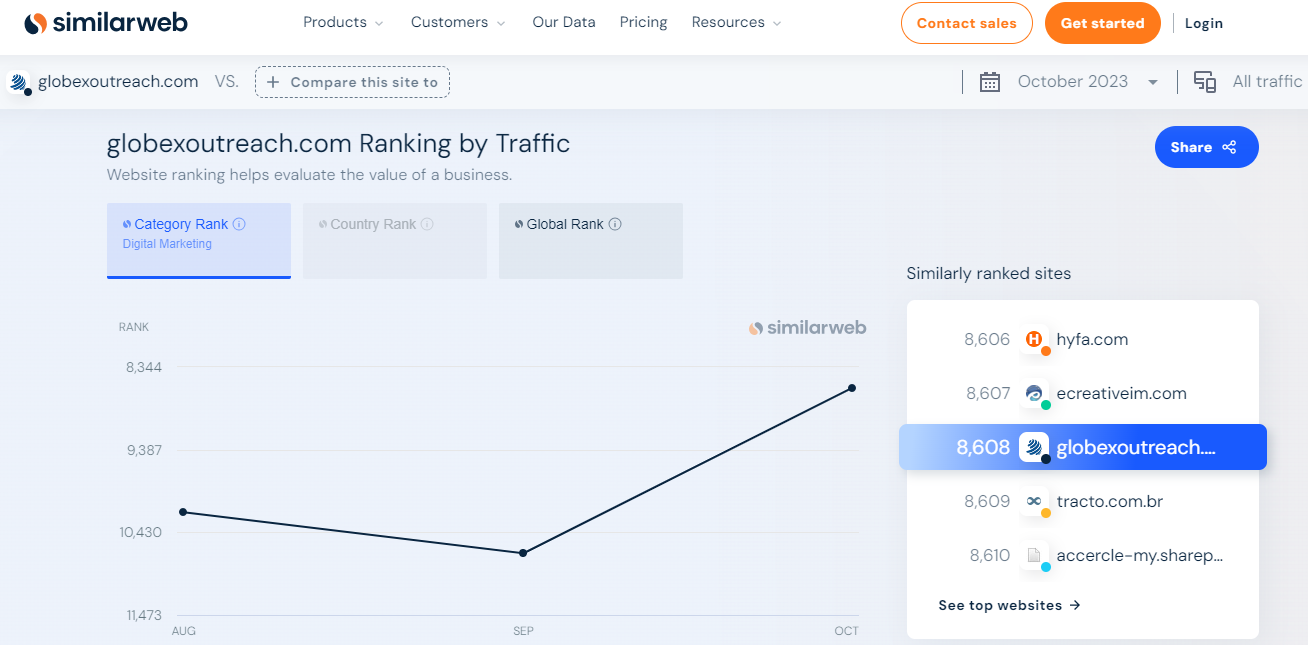
Task: Open accercle-my.sharep… ranked site entry
Action: point(1140,555)
